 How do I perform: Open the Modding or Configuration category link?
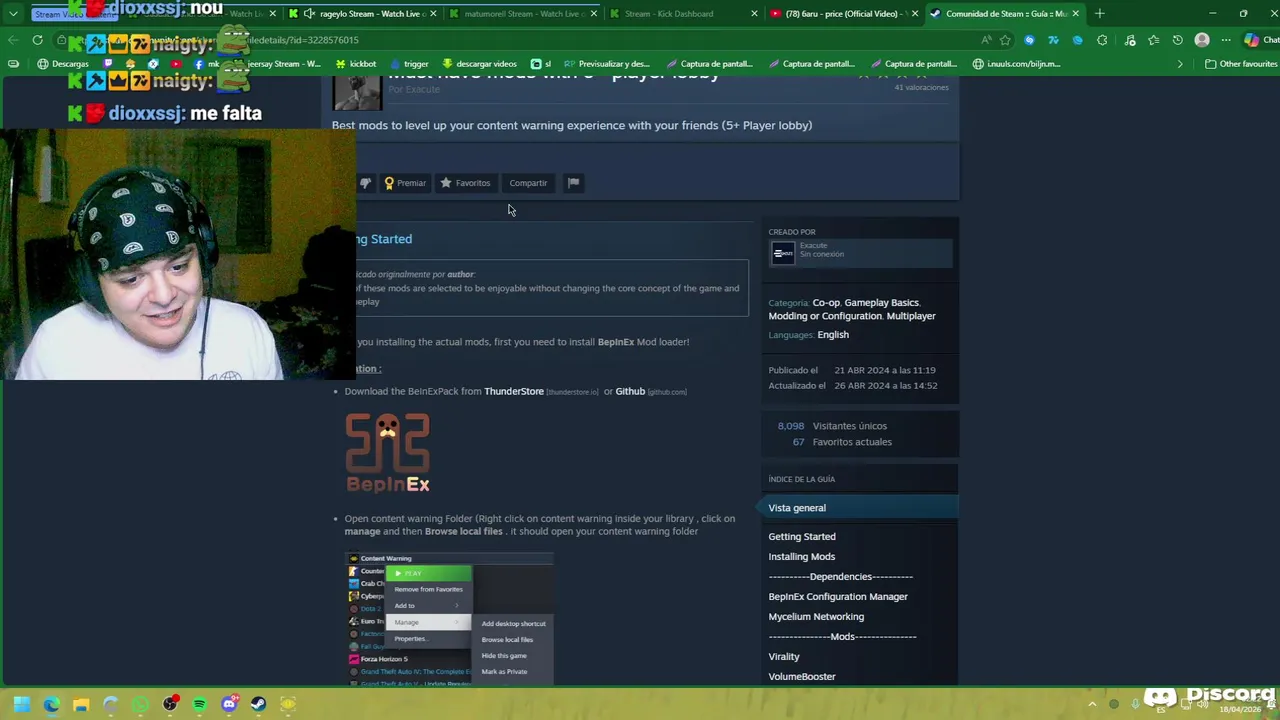coord(825,316)
